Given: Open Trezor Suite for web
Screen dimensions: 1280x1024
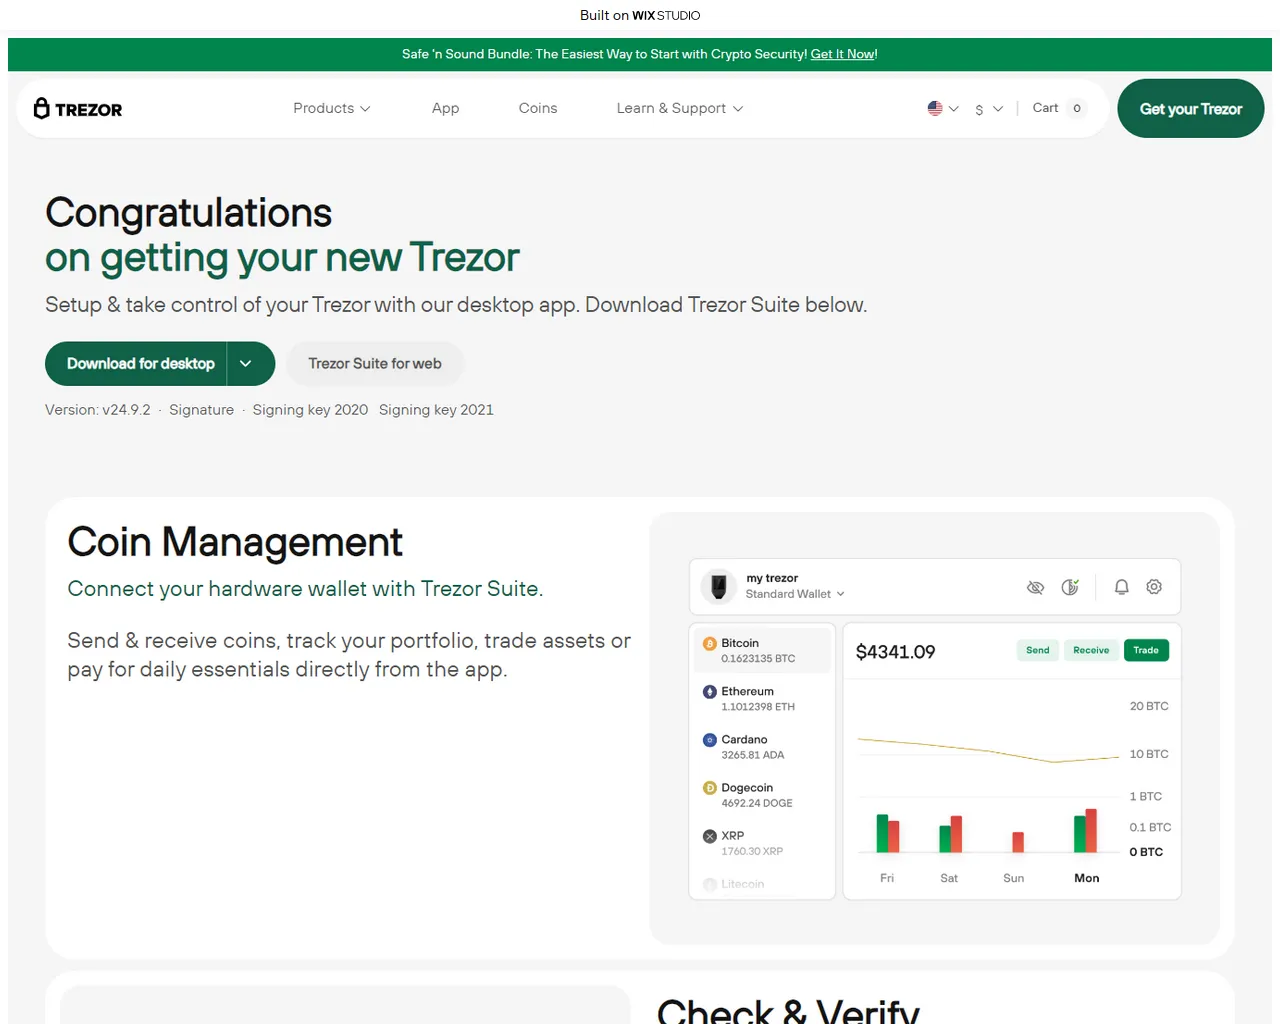Looking at the screenshot, I should click(x=375, y=364).
